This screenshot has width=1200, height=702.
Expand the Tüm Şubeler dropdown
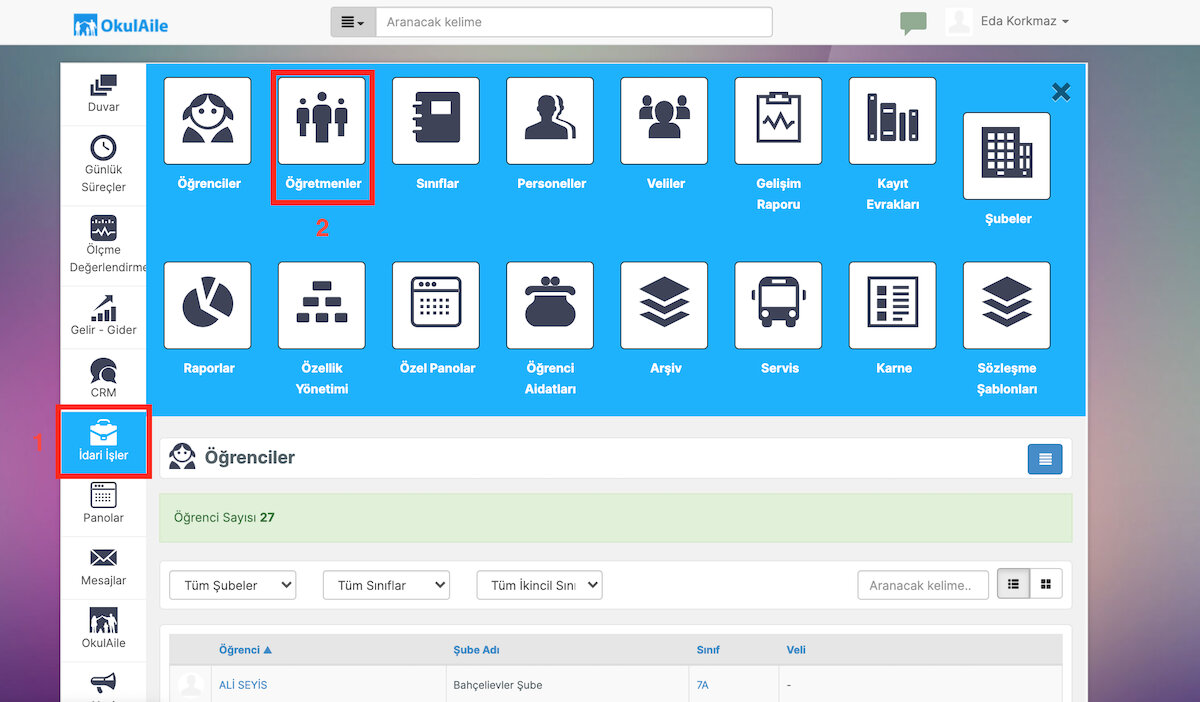tap(233, 585)
